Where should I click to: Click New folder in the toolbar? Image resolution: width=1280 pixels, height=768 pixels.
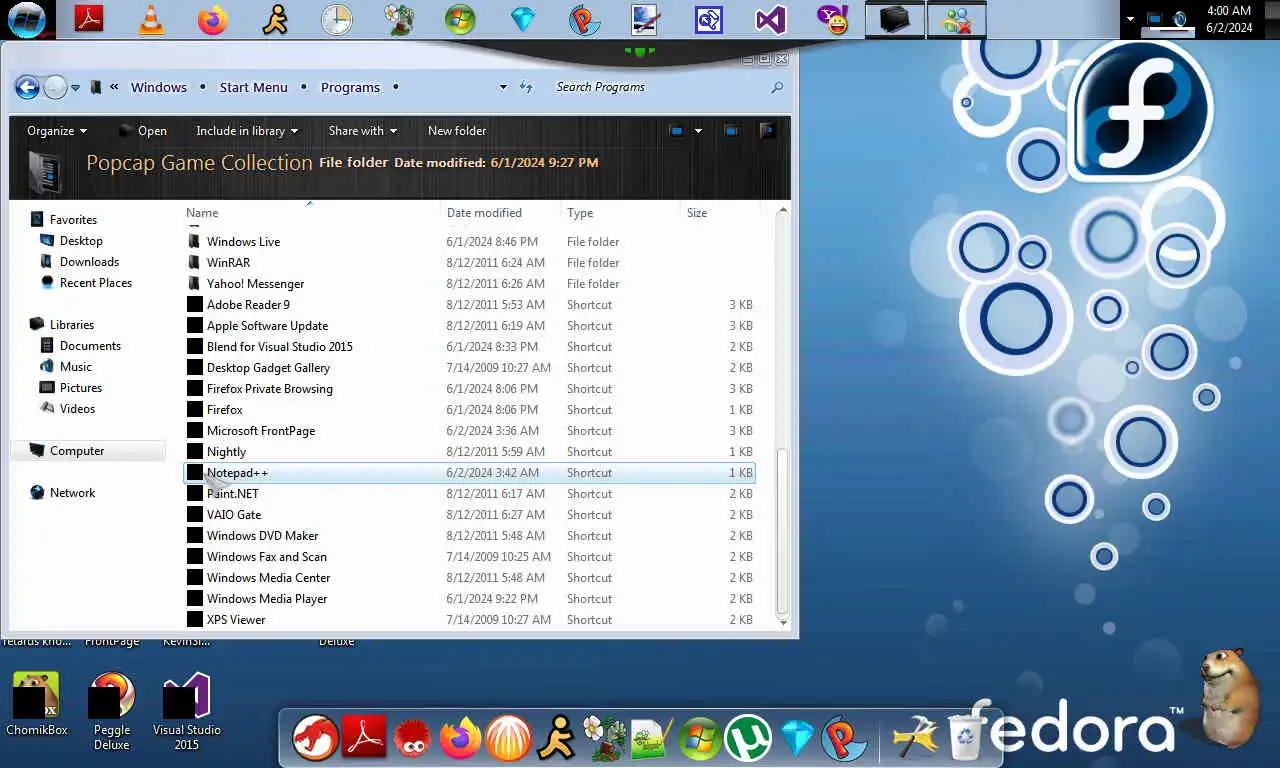[x=457, y=131]
